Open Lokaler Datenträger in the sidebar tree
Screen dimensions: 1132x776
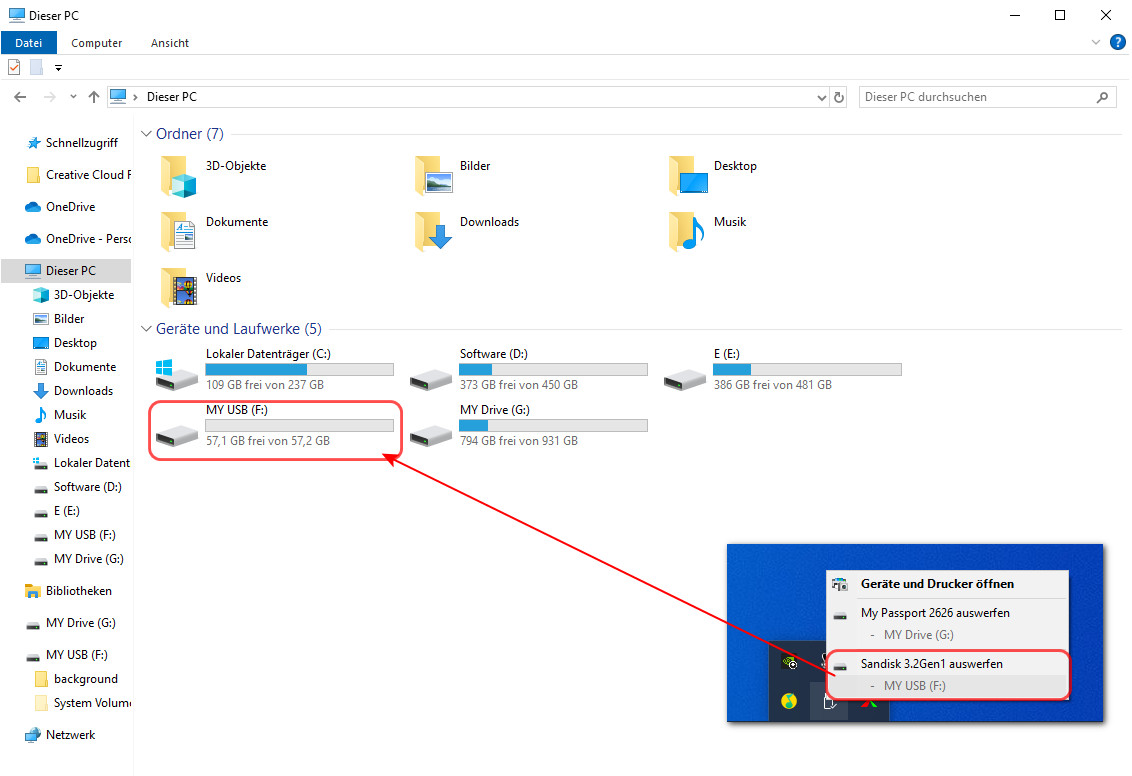coord(82,463)
